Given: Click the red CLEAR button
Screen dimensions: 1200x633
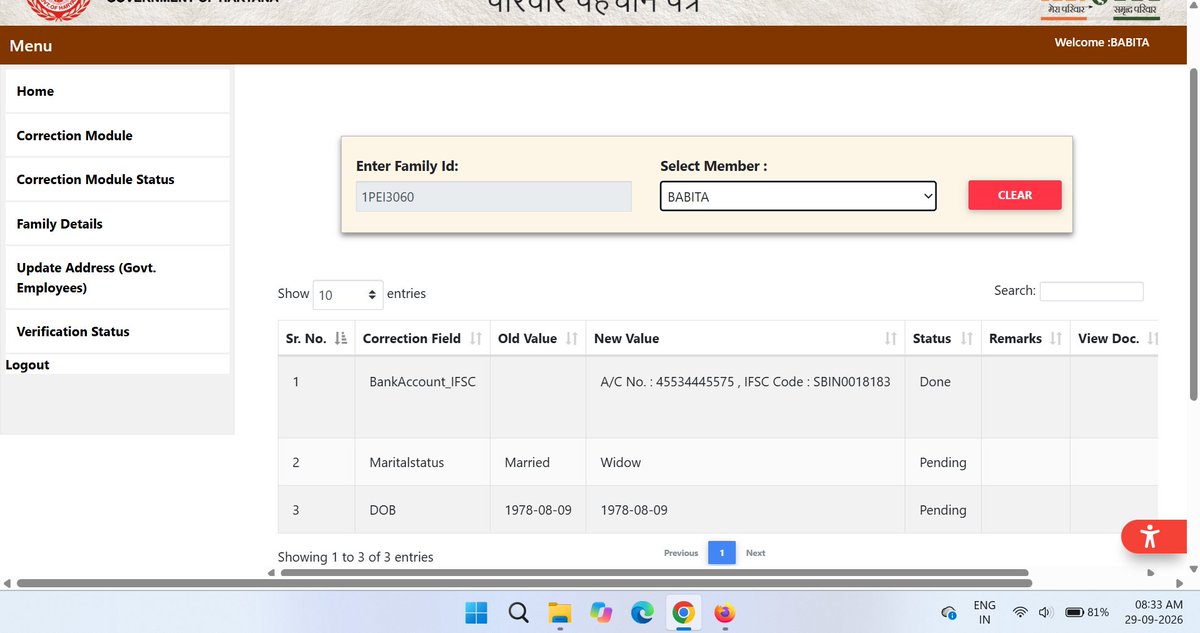Looking at the screenshot, I should point(1015,195).
